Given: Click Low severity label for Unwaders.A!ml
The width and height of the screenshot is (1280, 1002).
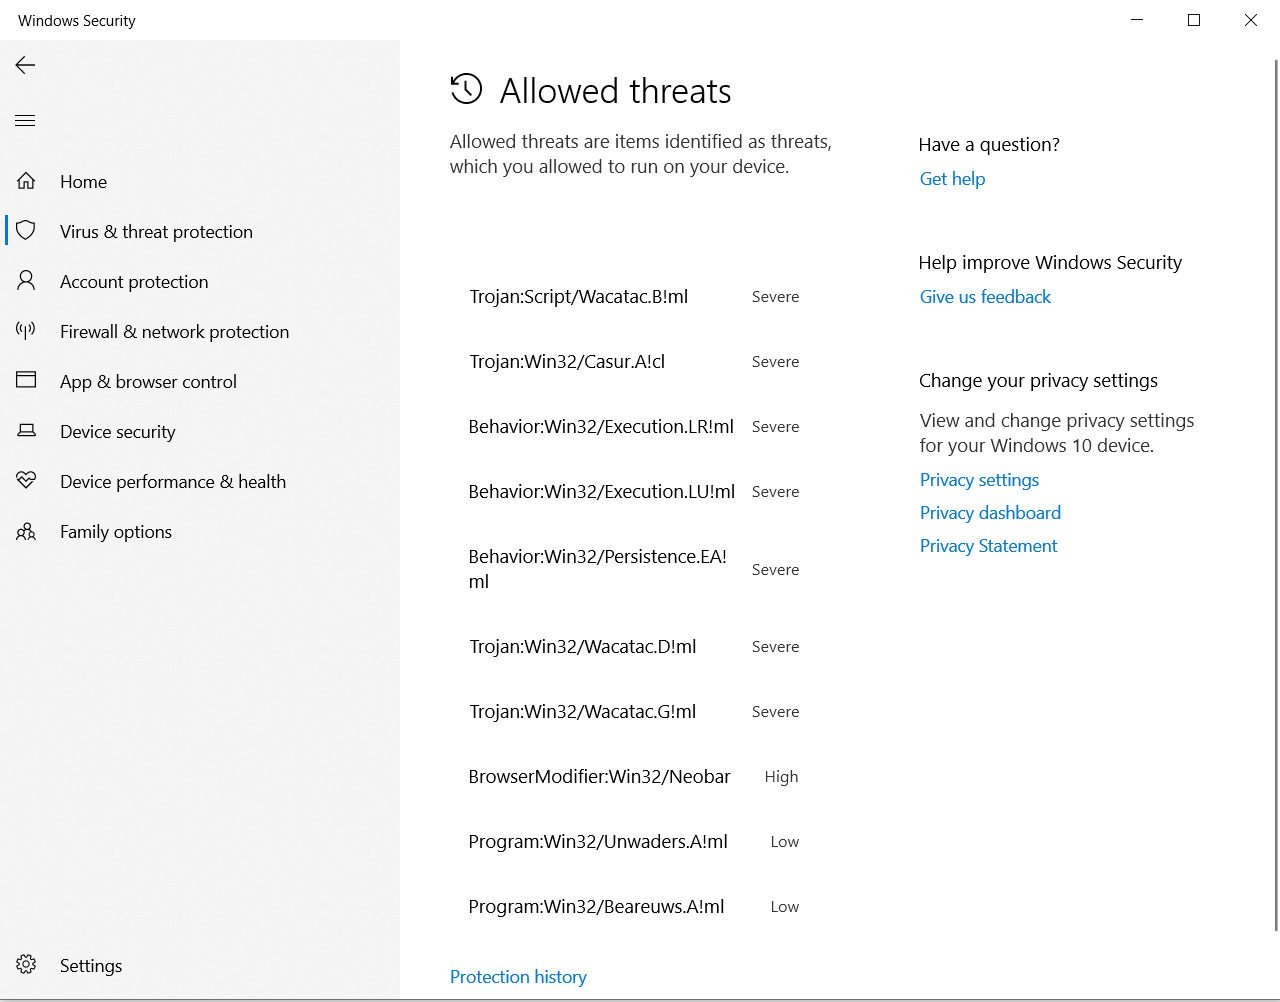Looking at the screenshot, I should tap(784, 842).
